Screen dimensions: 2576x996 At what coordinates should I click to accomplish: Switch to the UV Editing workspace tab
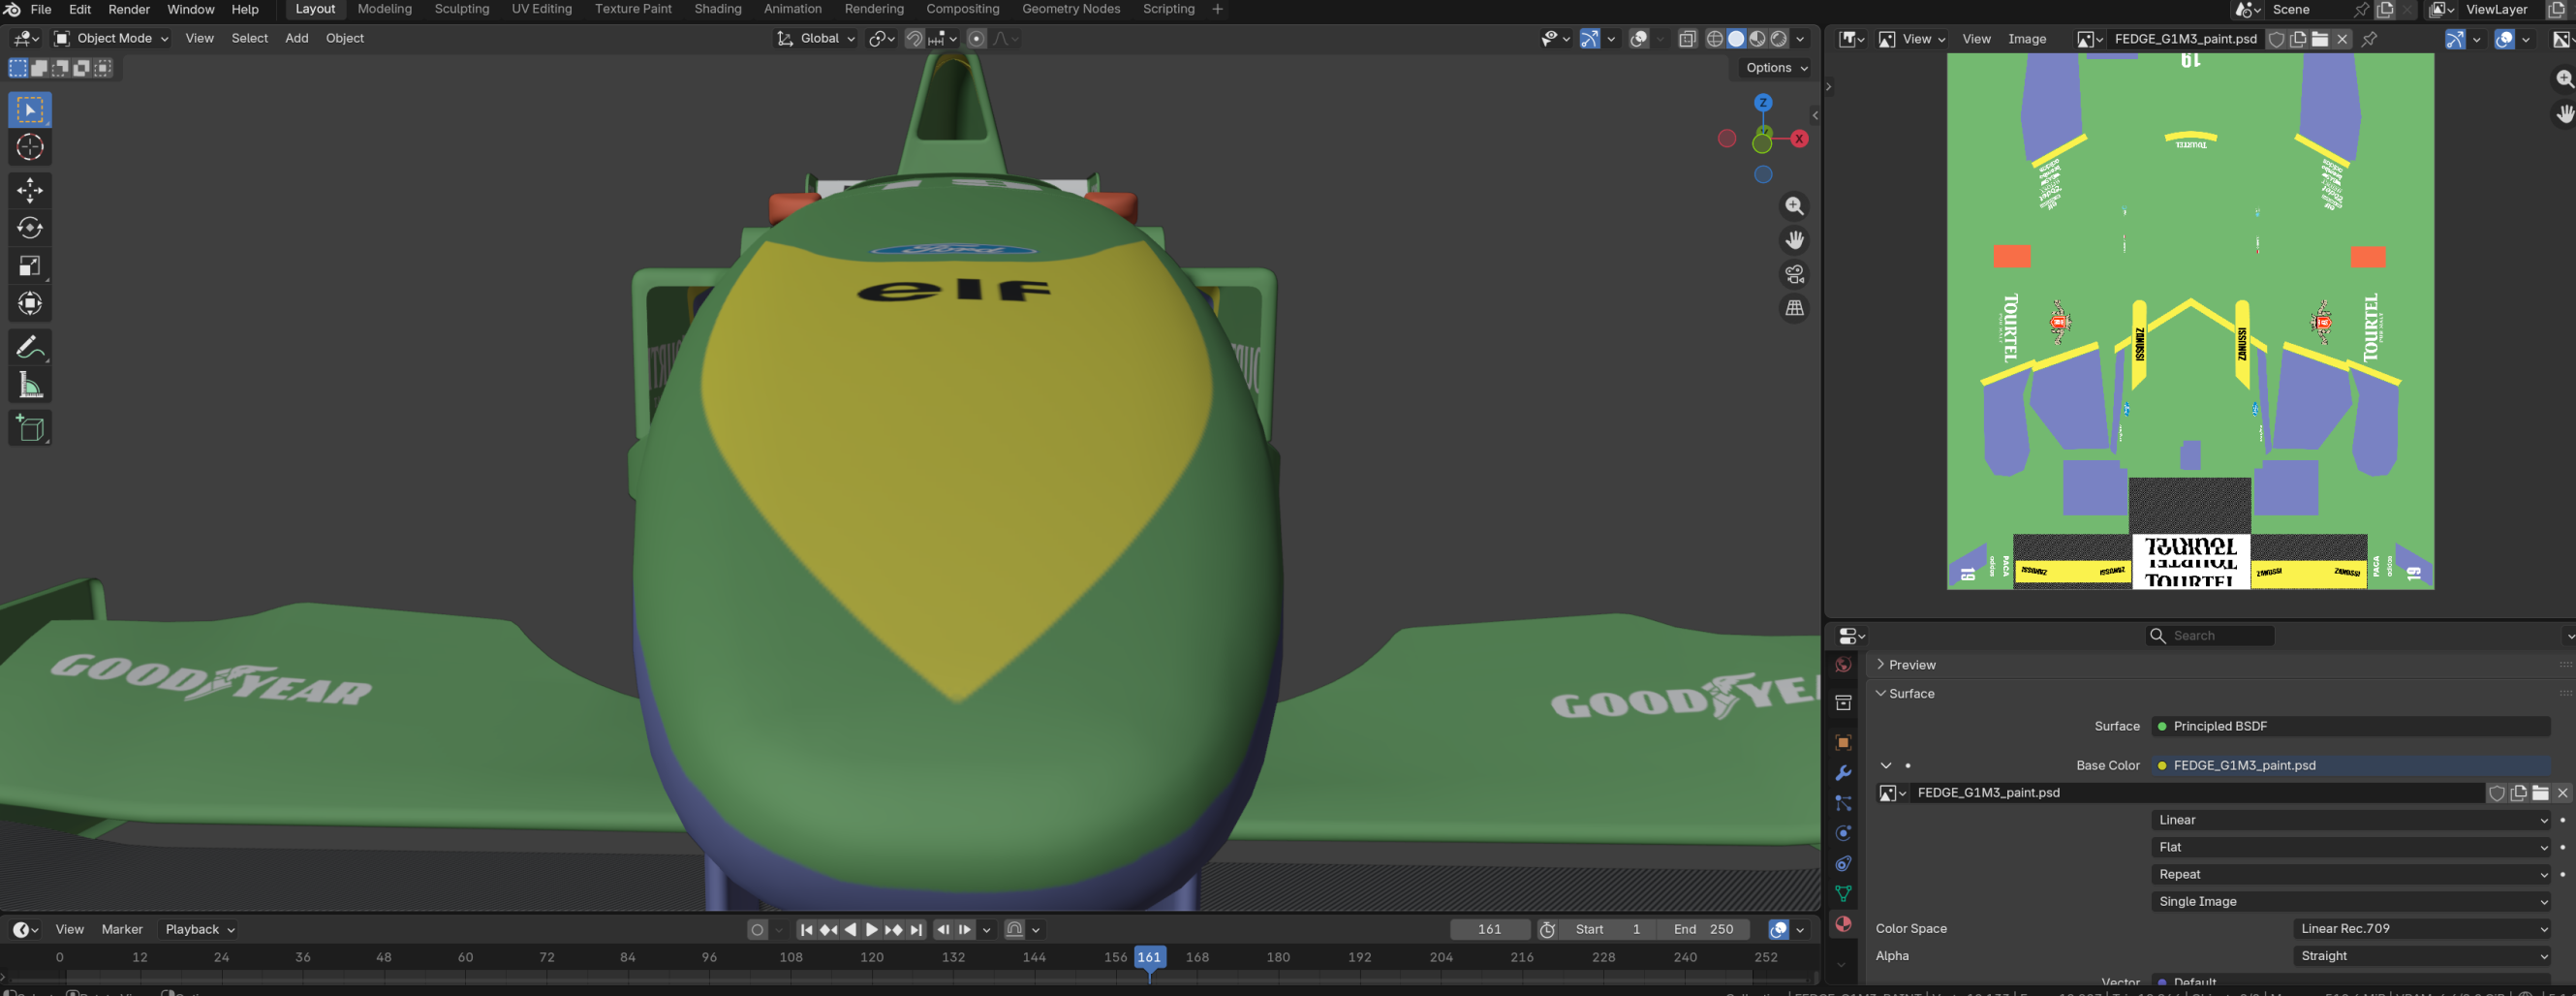[541, 9]
